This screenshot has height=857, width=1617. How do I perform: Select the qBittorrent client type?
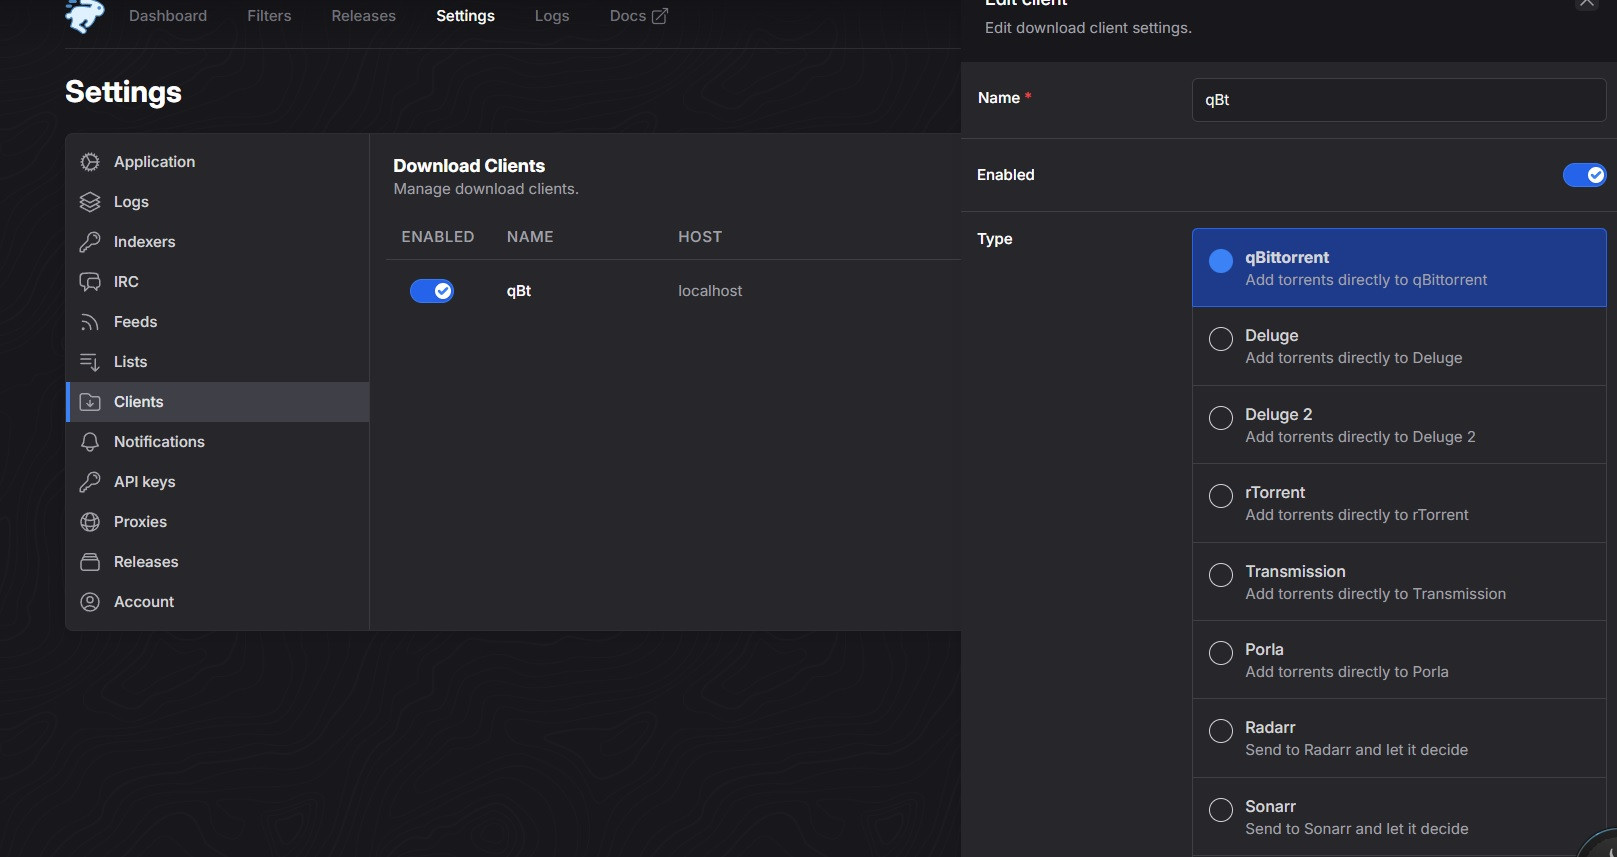(x=1399, y=268)
